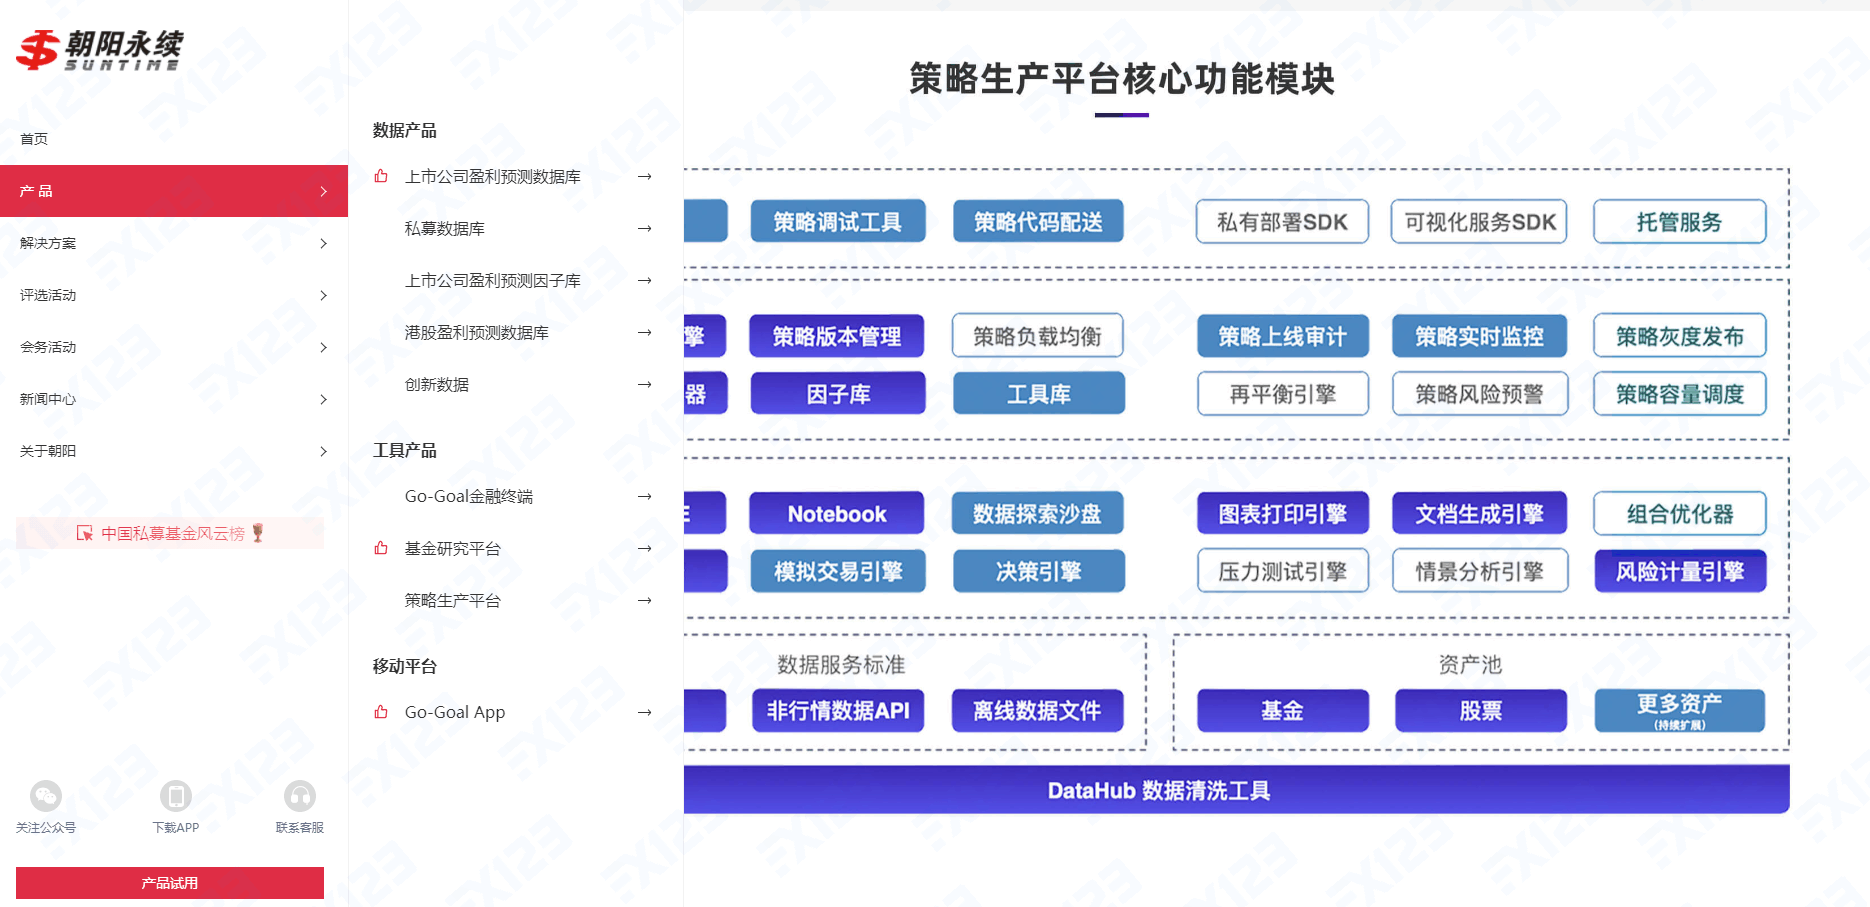
Task: Click 下载APP label
Action: click(176, 827)
